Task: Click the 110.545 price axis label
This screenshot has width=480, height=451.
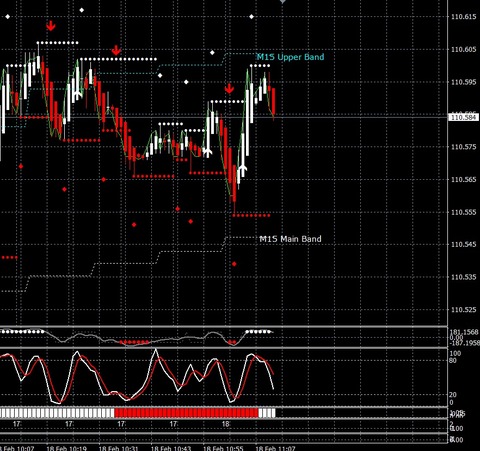Action: click(464, 245)
